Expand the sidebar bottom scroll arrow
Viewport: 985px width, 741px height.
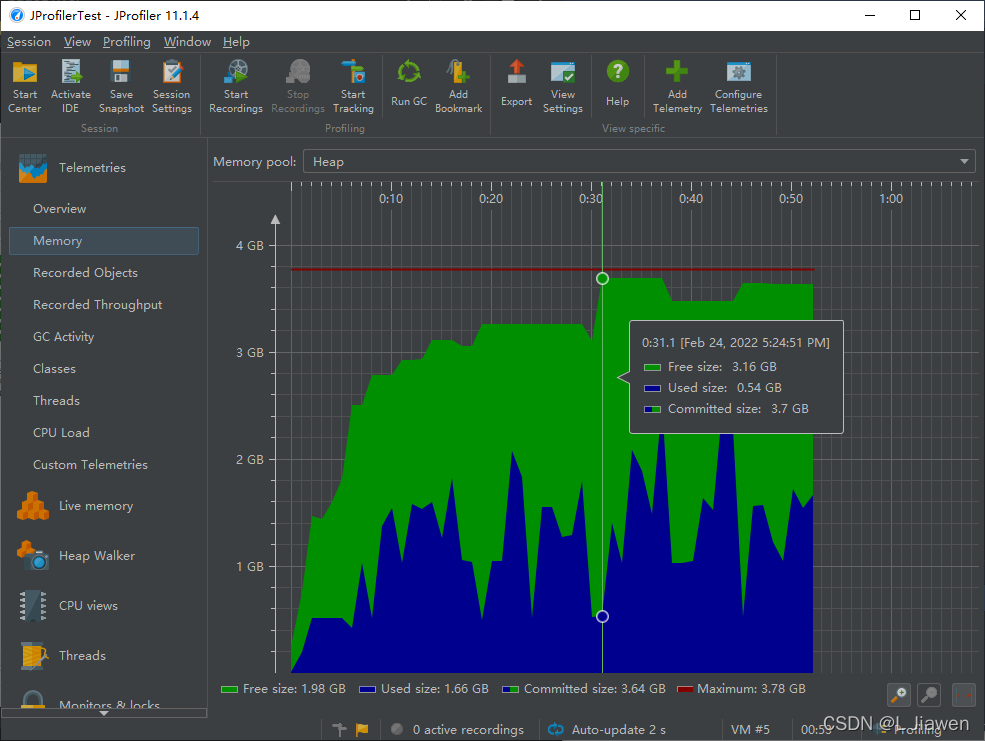click(104, 713)
